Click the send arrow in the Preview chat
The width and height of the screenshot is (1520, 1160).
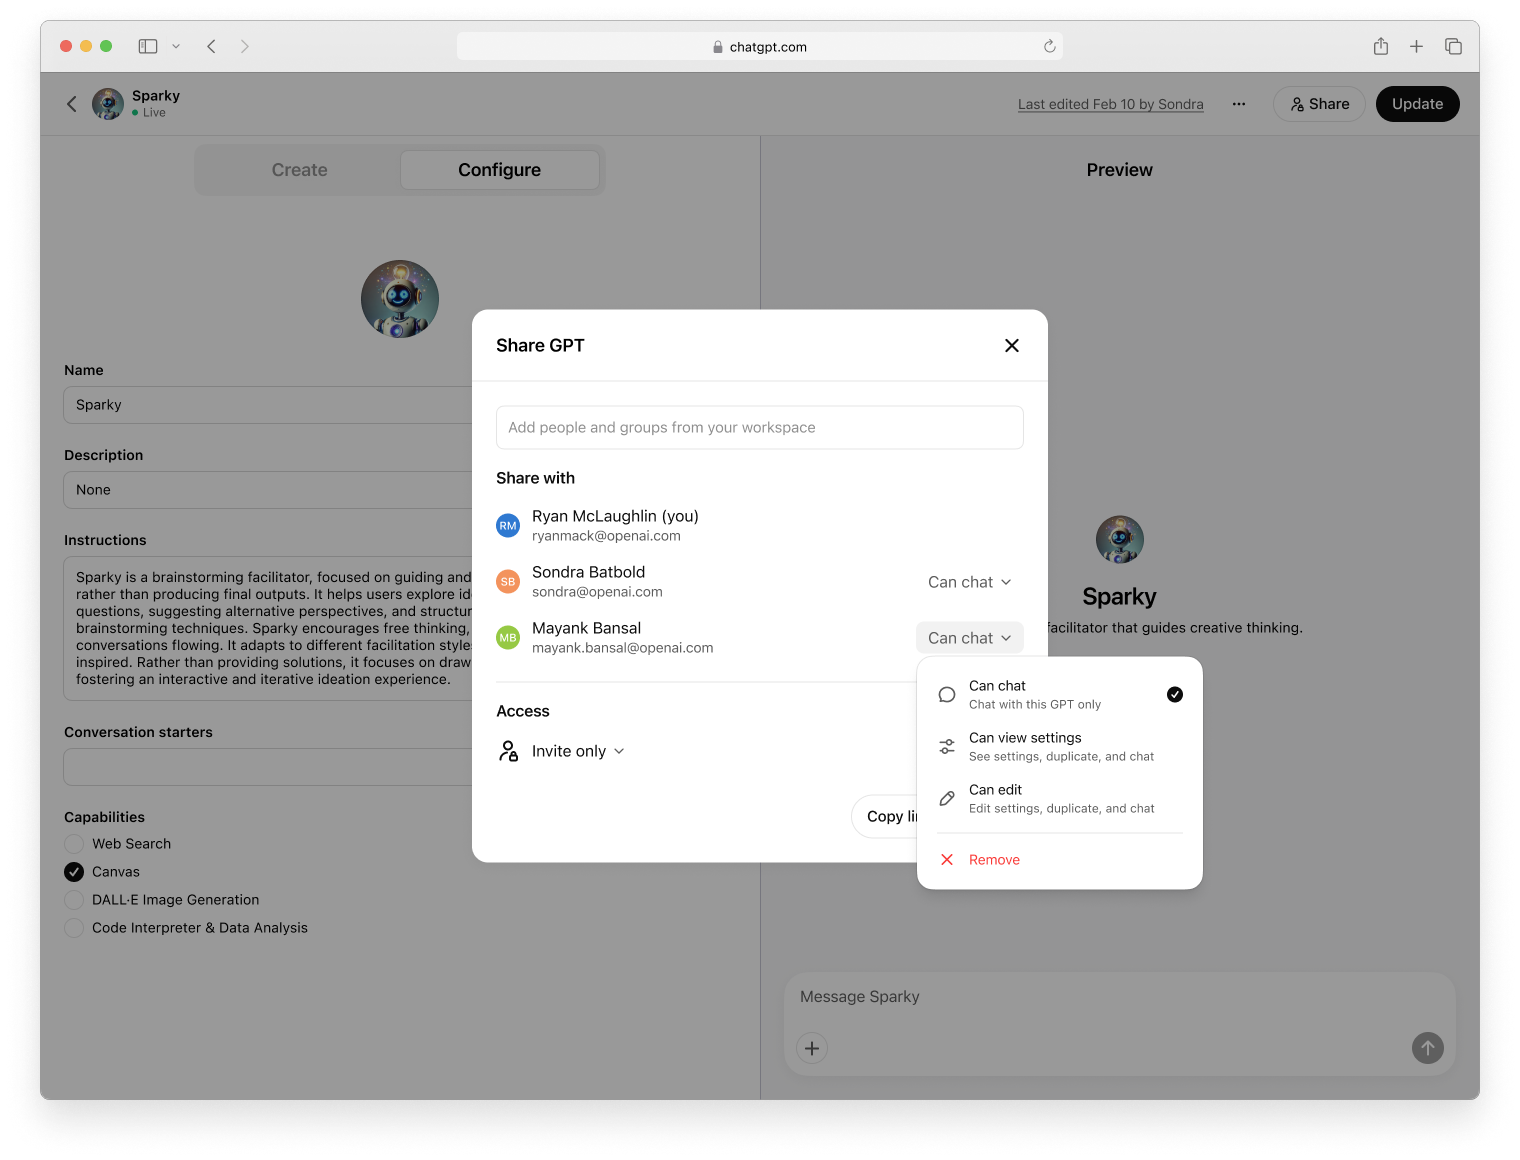click(1427, 1048)
